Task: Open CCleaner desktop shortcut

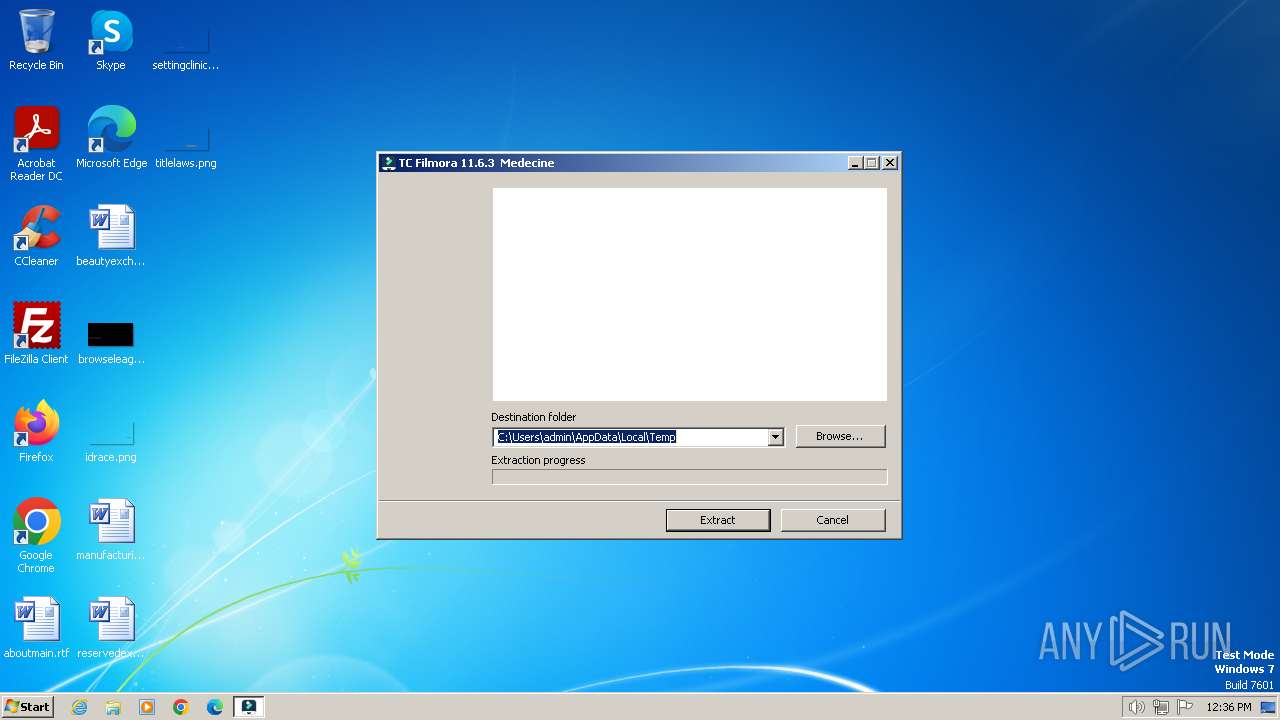Action: coord(36,236)
